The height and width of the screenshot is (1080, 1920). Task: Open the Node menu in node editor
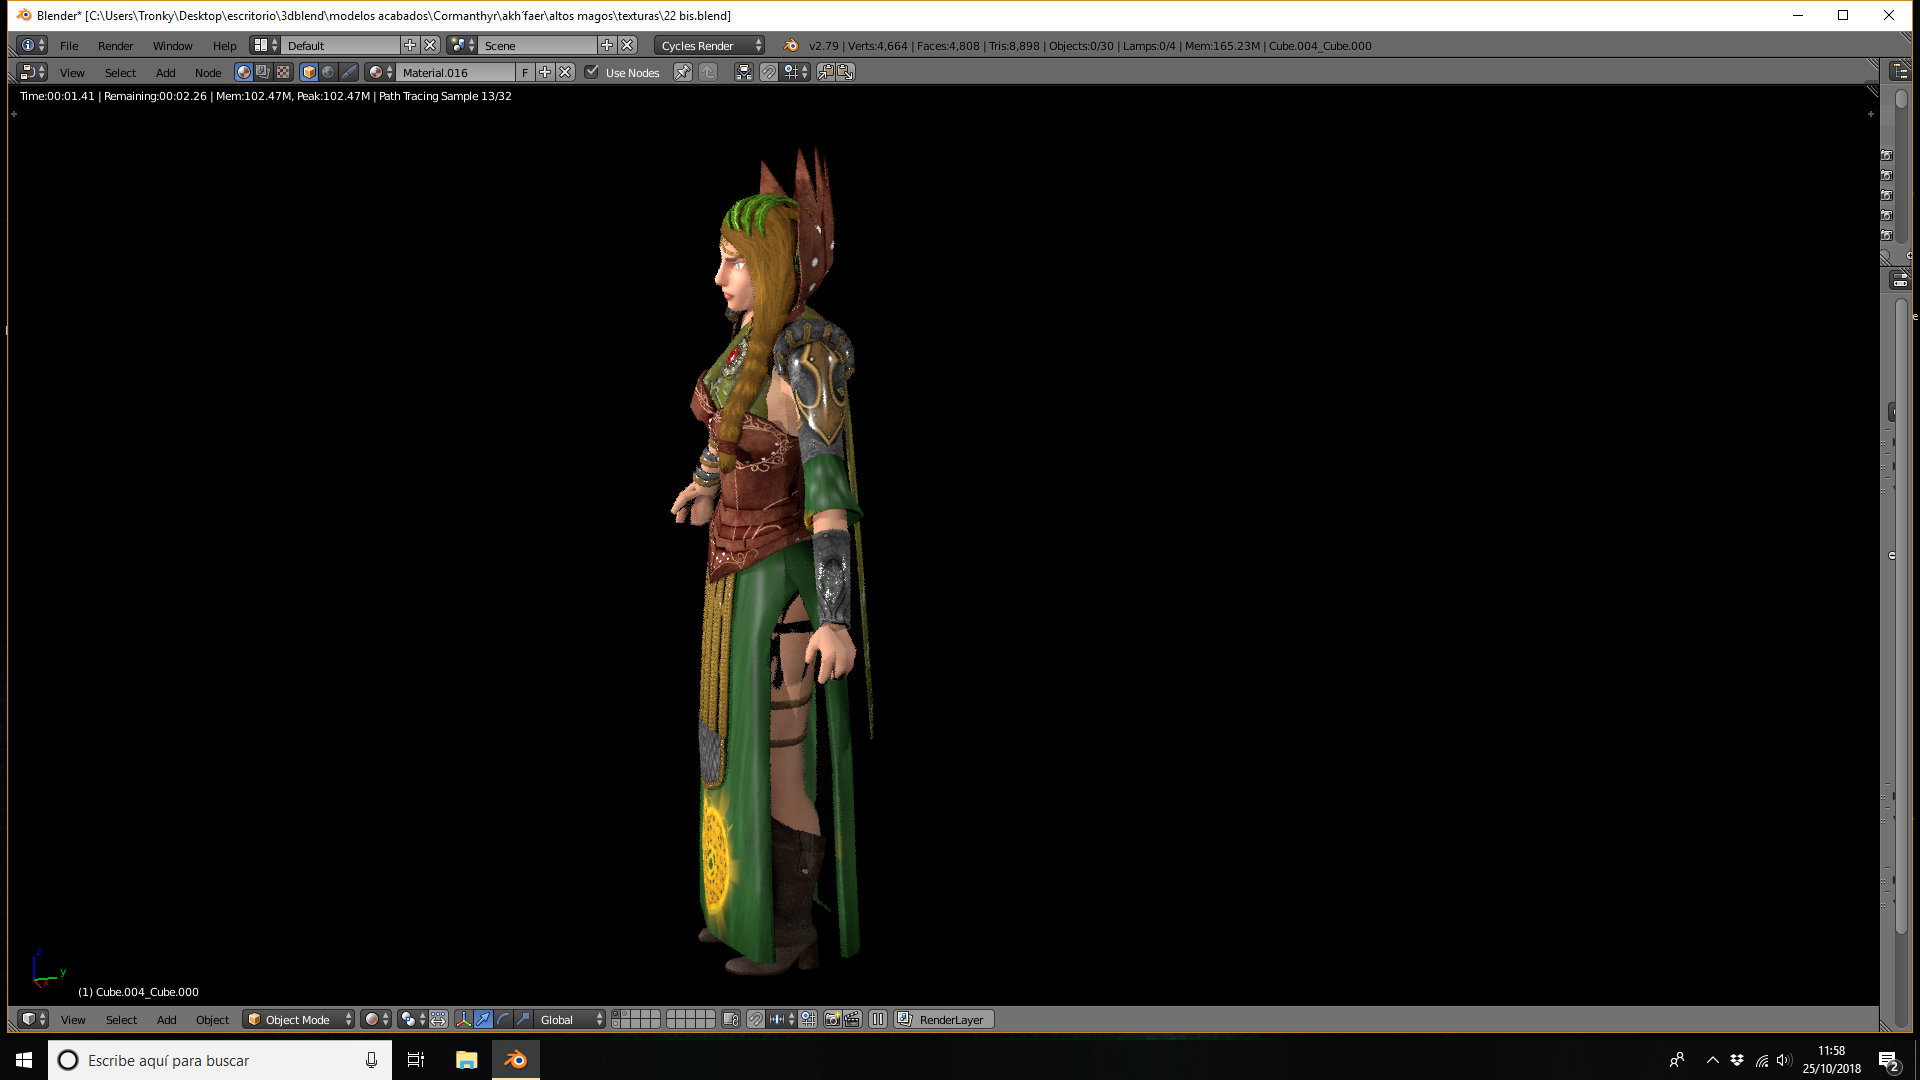pos(208,72)
